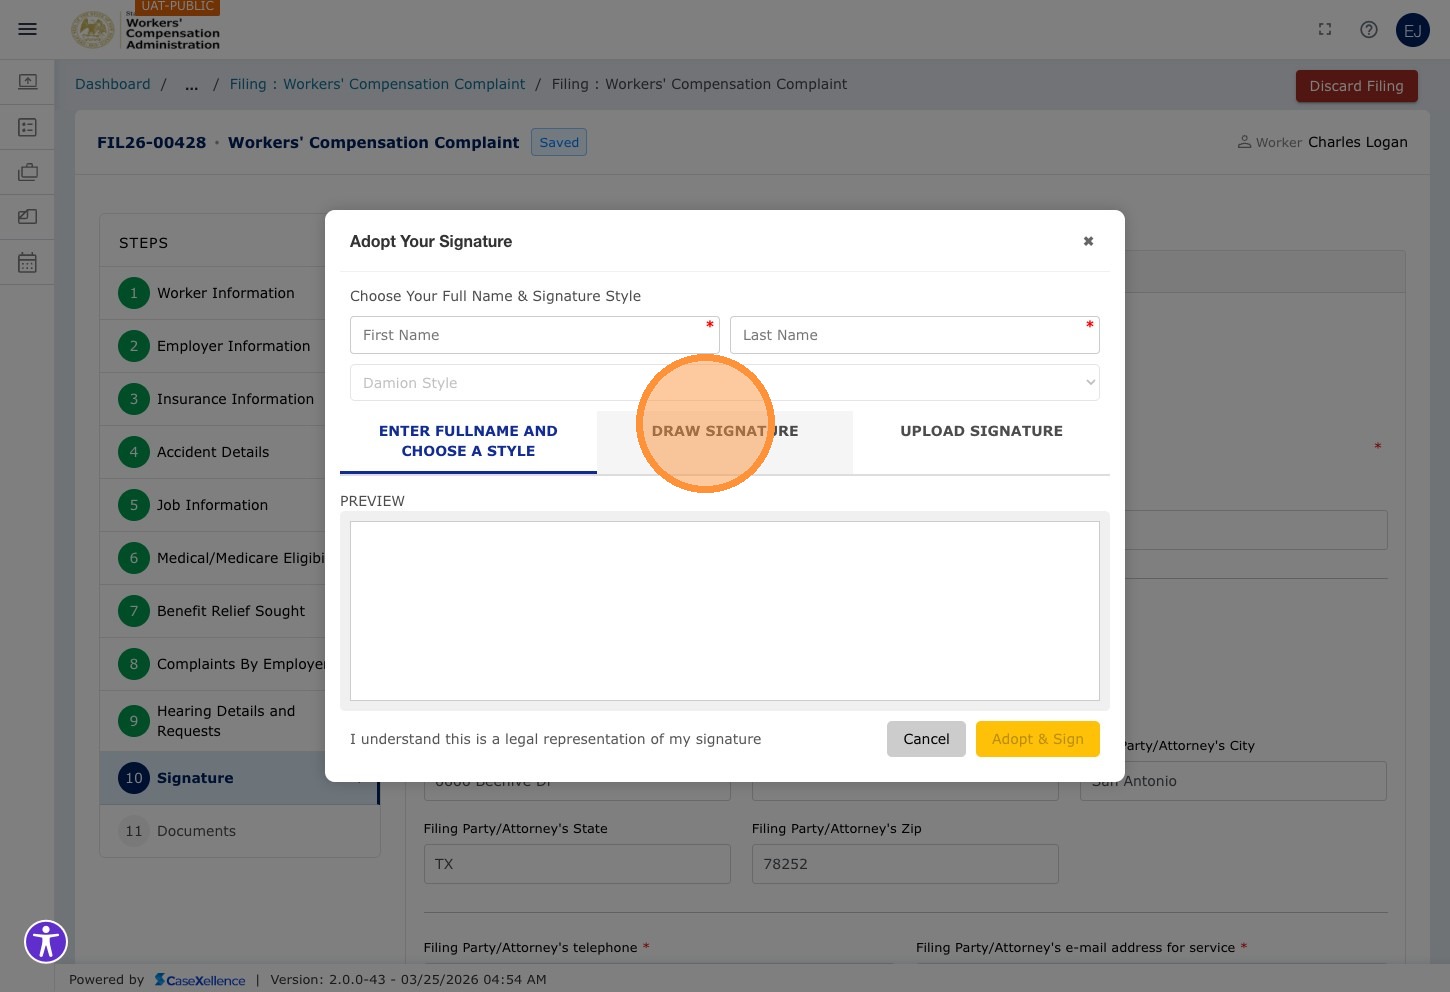Click the Saved status badge
This screenshot has width=1450, height=992.
point(559,142)
